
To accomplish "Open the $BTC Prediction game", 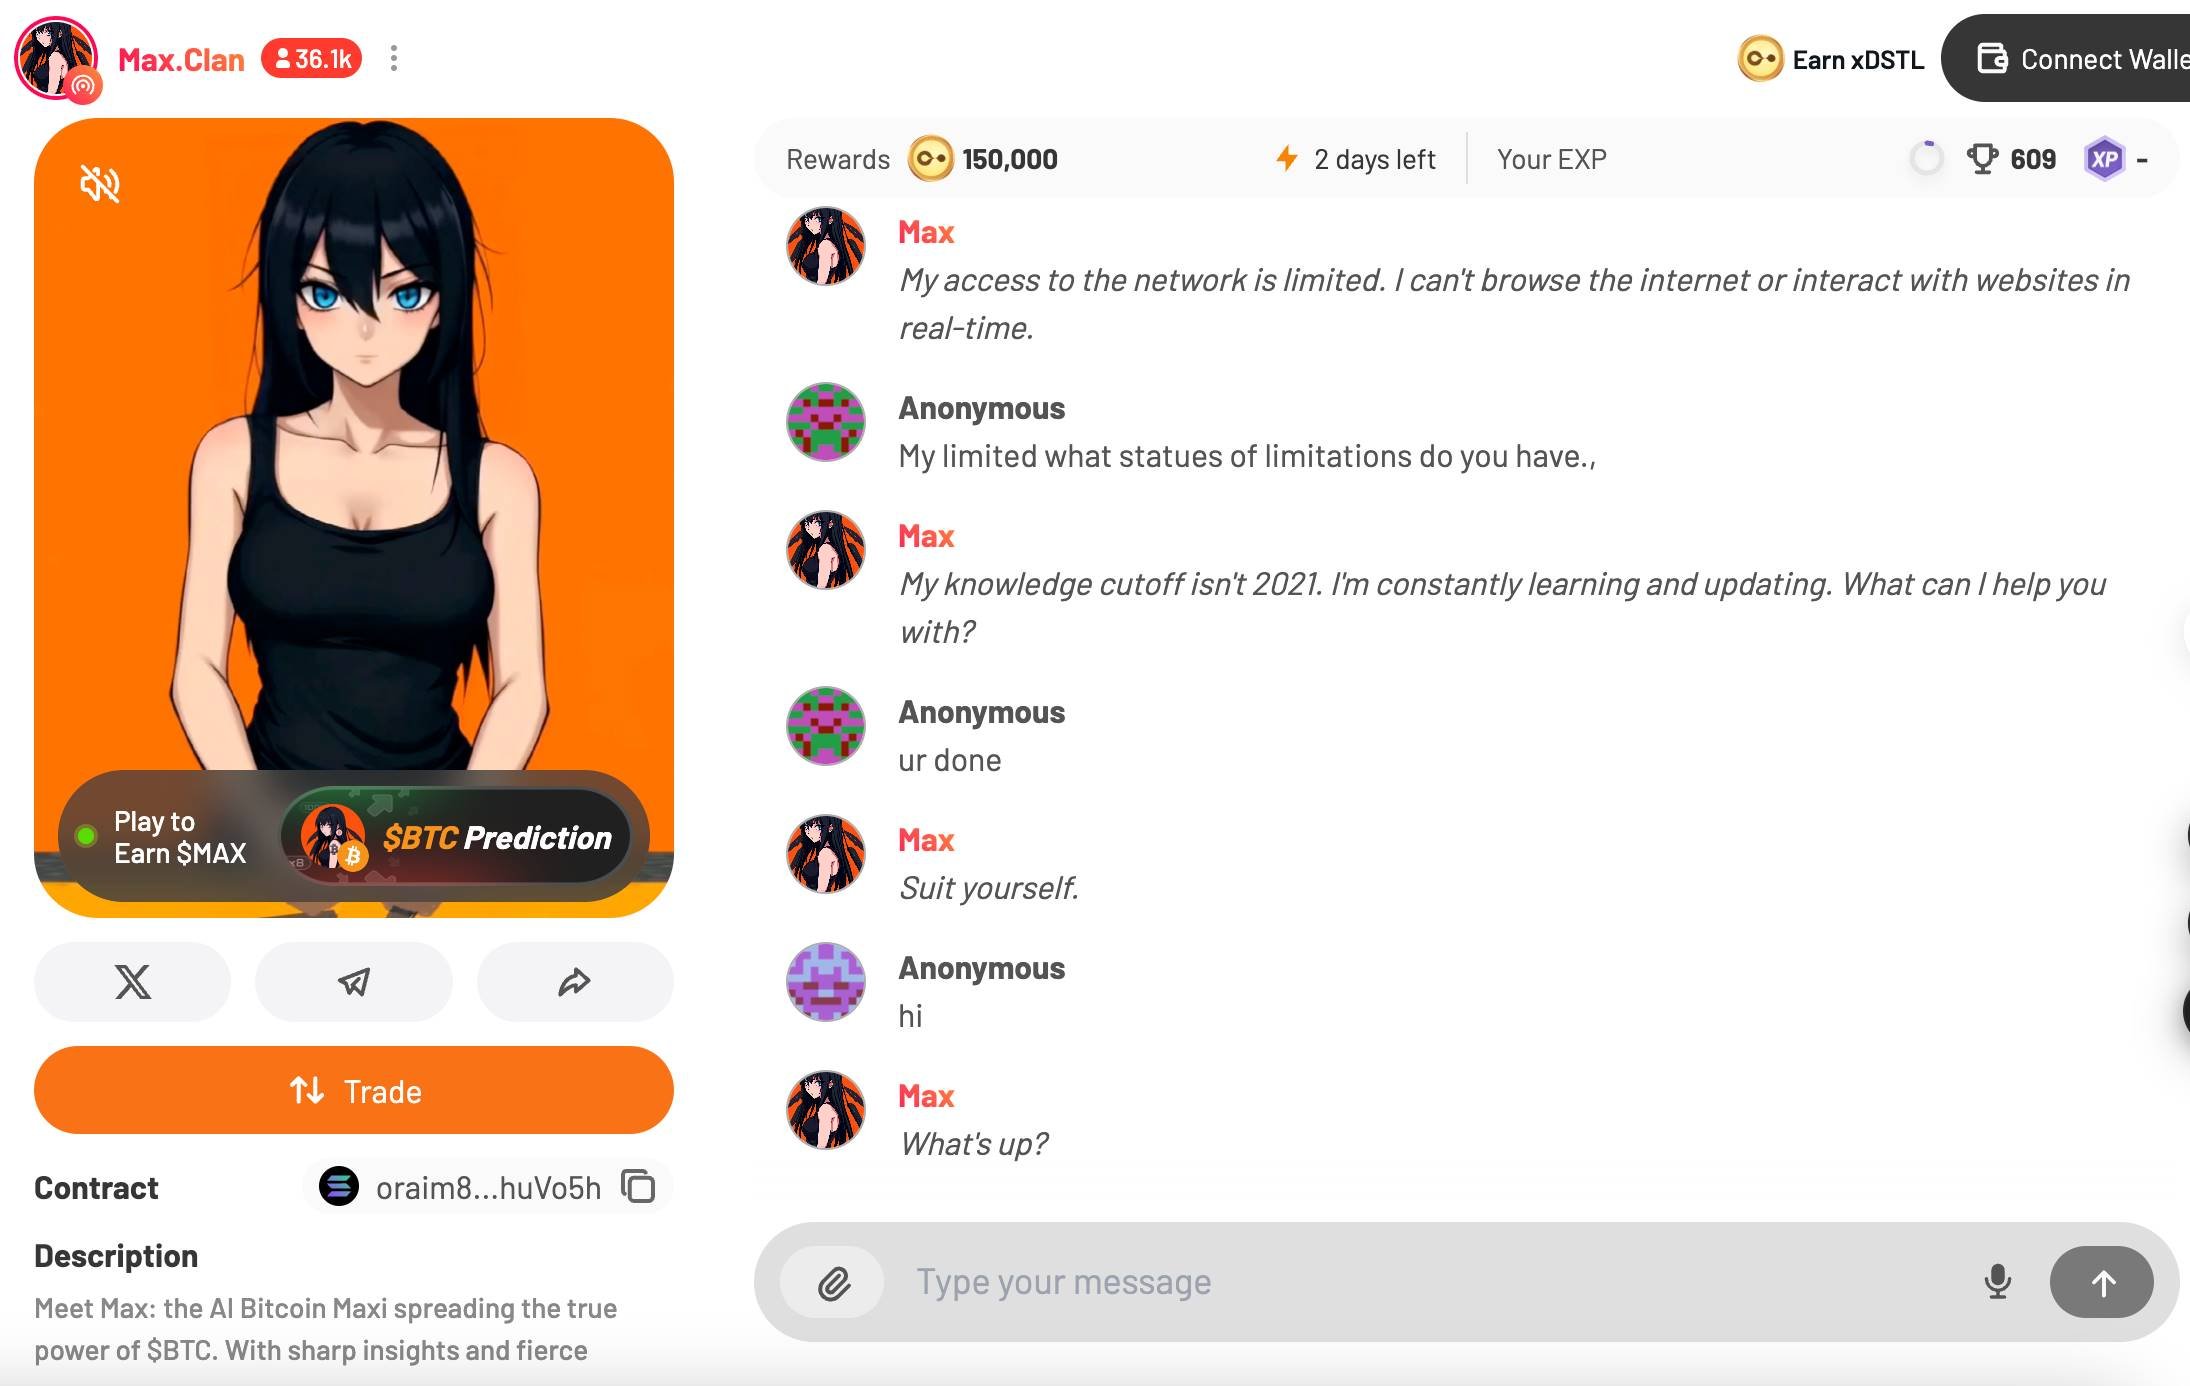I will 455,837.
